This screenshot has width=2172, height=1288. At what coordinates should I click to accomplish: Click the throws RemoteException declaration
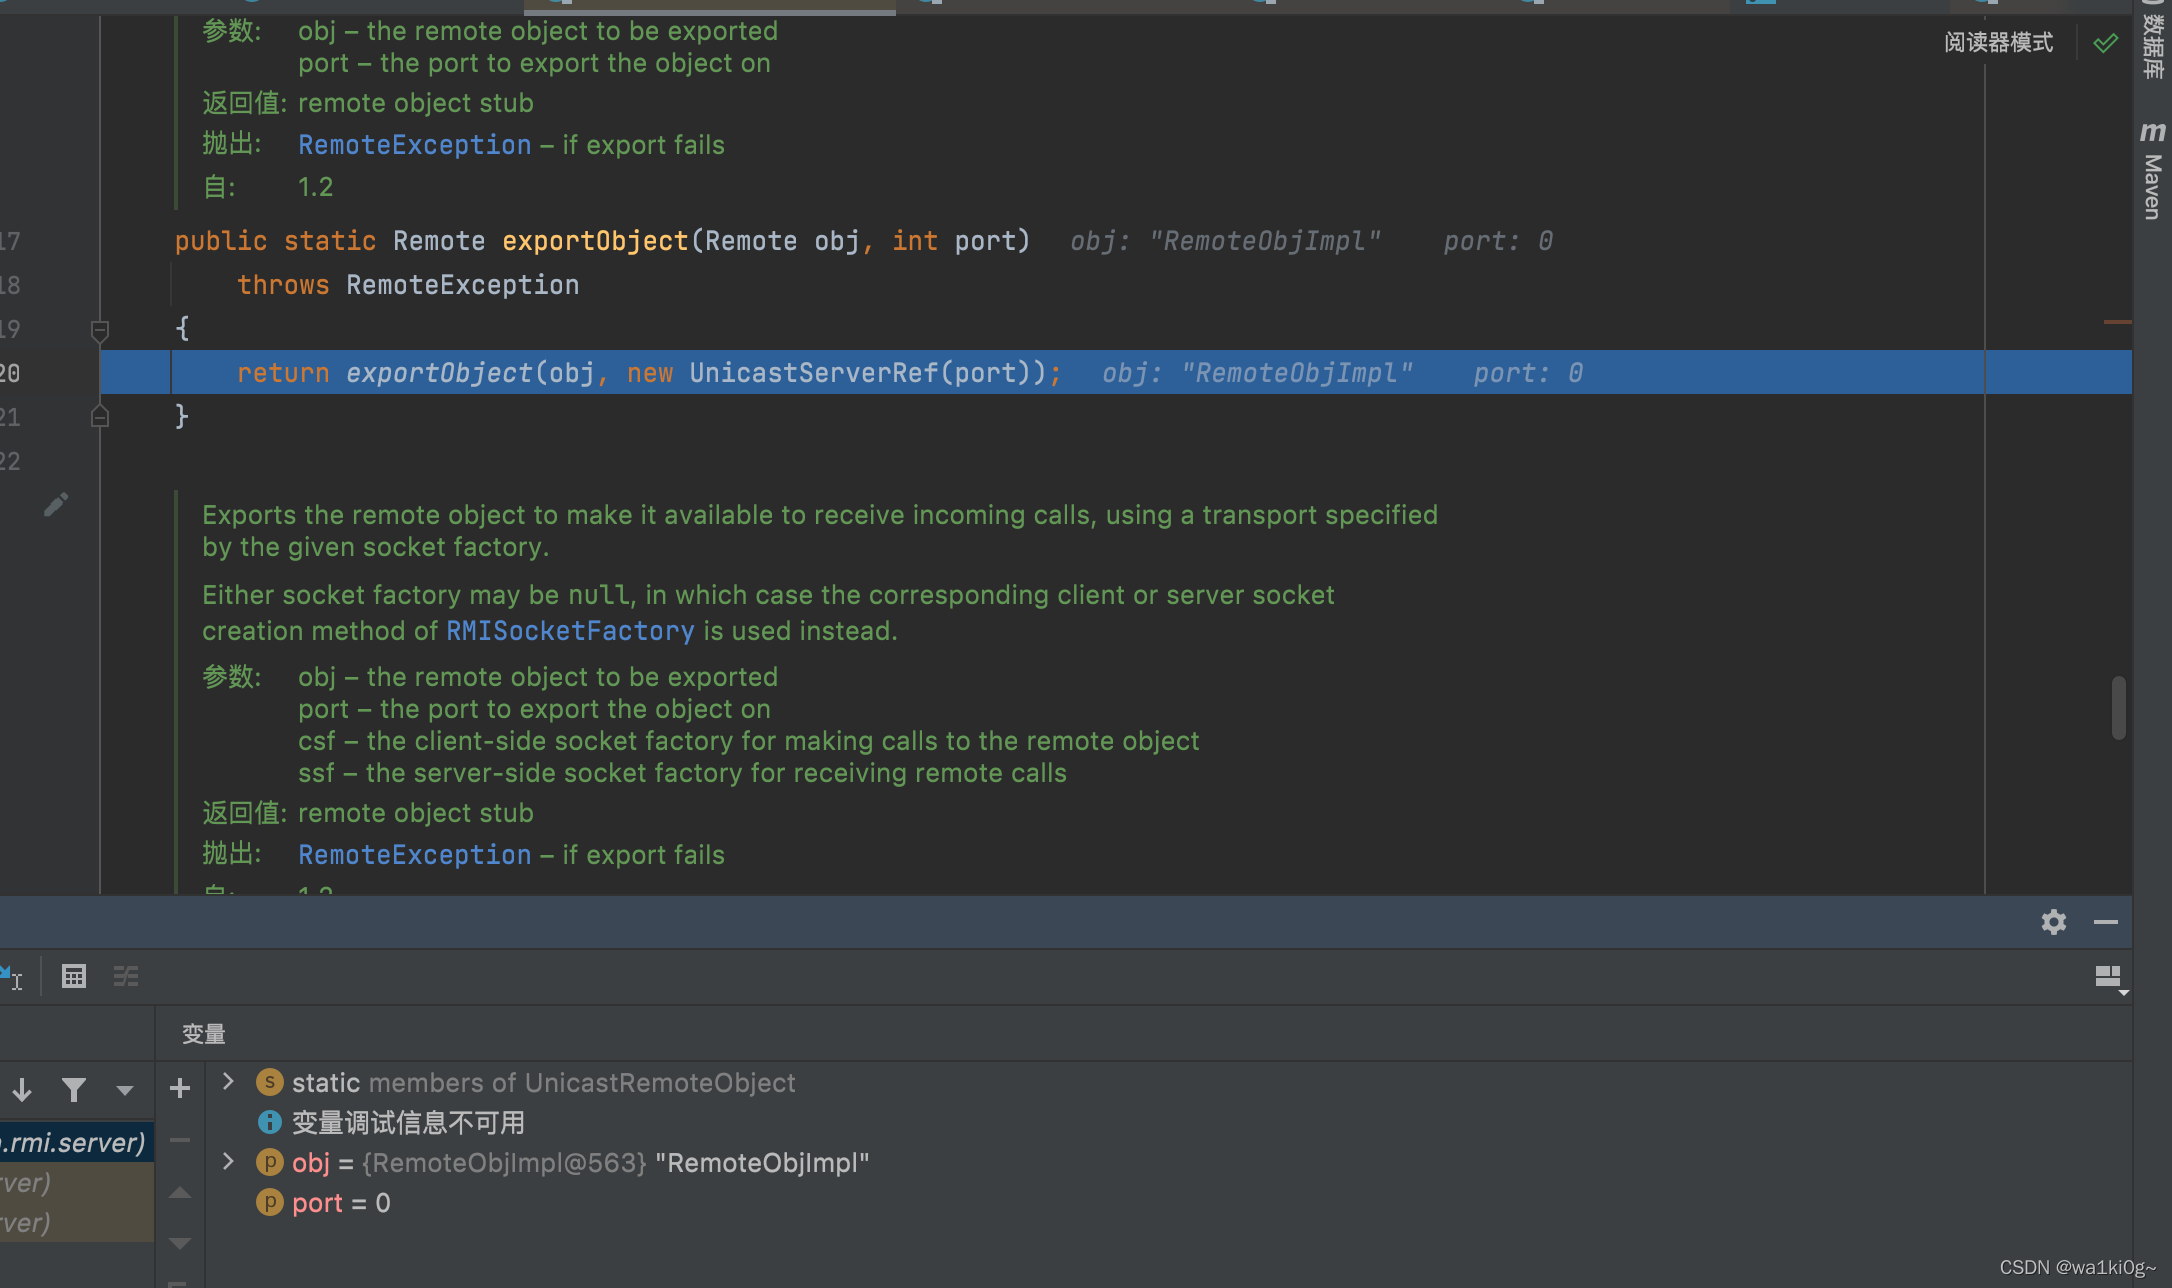[x=408, y=285]
